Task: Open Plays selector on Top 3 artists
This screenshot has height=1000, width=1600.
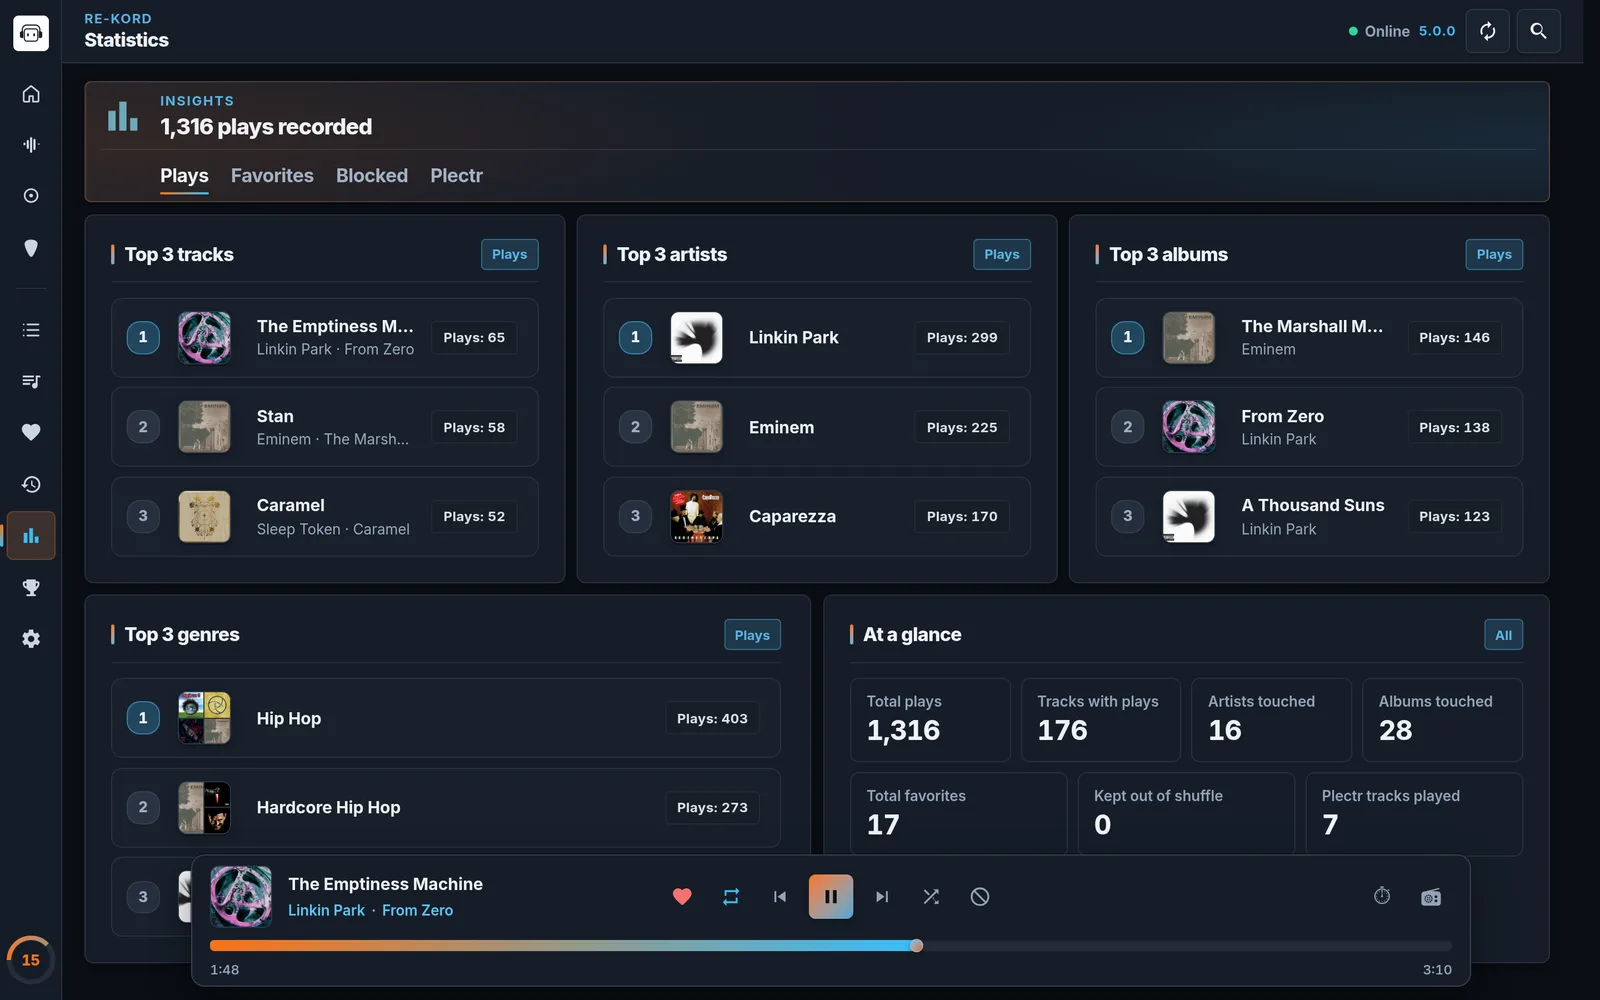Action: 1001,254
